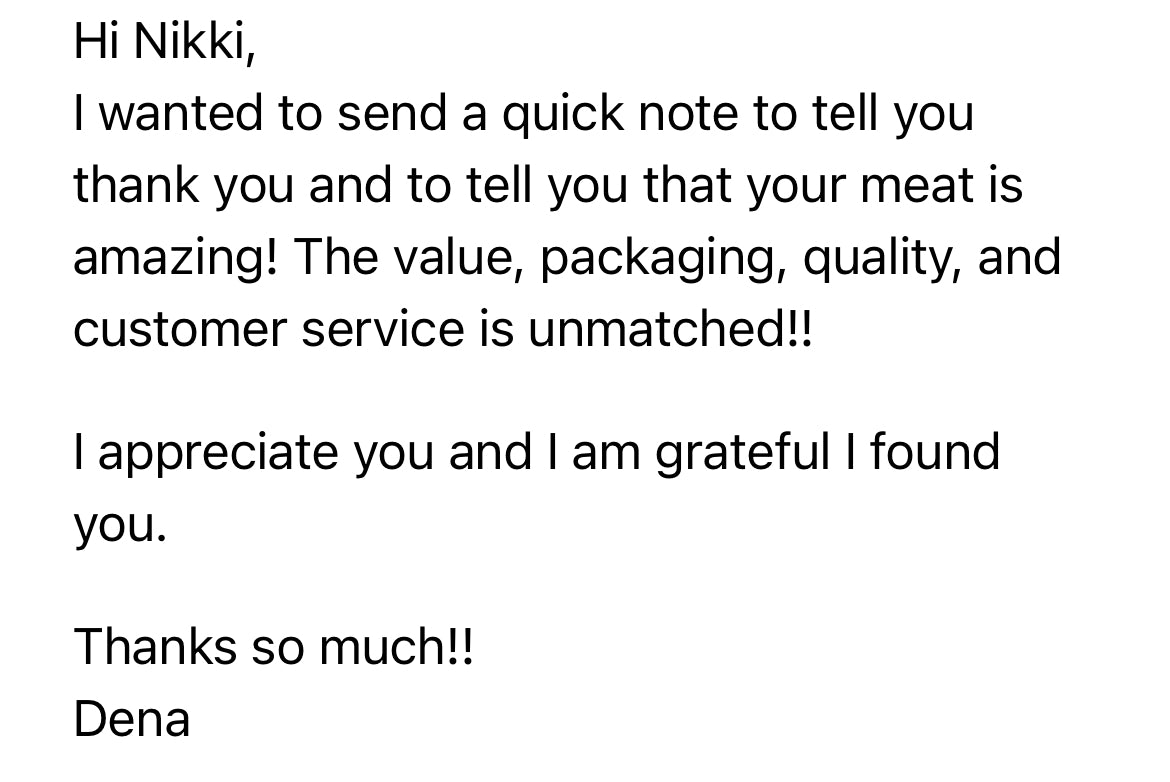
Task: Click the word amazing with exclamation mark
Action: pos(175,257)
